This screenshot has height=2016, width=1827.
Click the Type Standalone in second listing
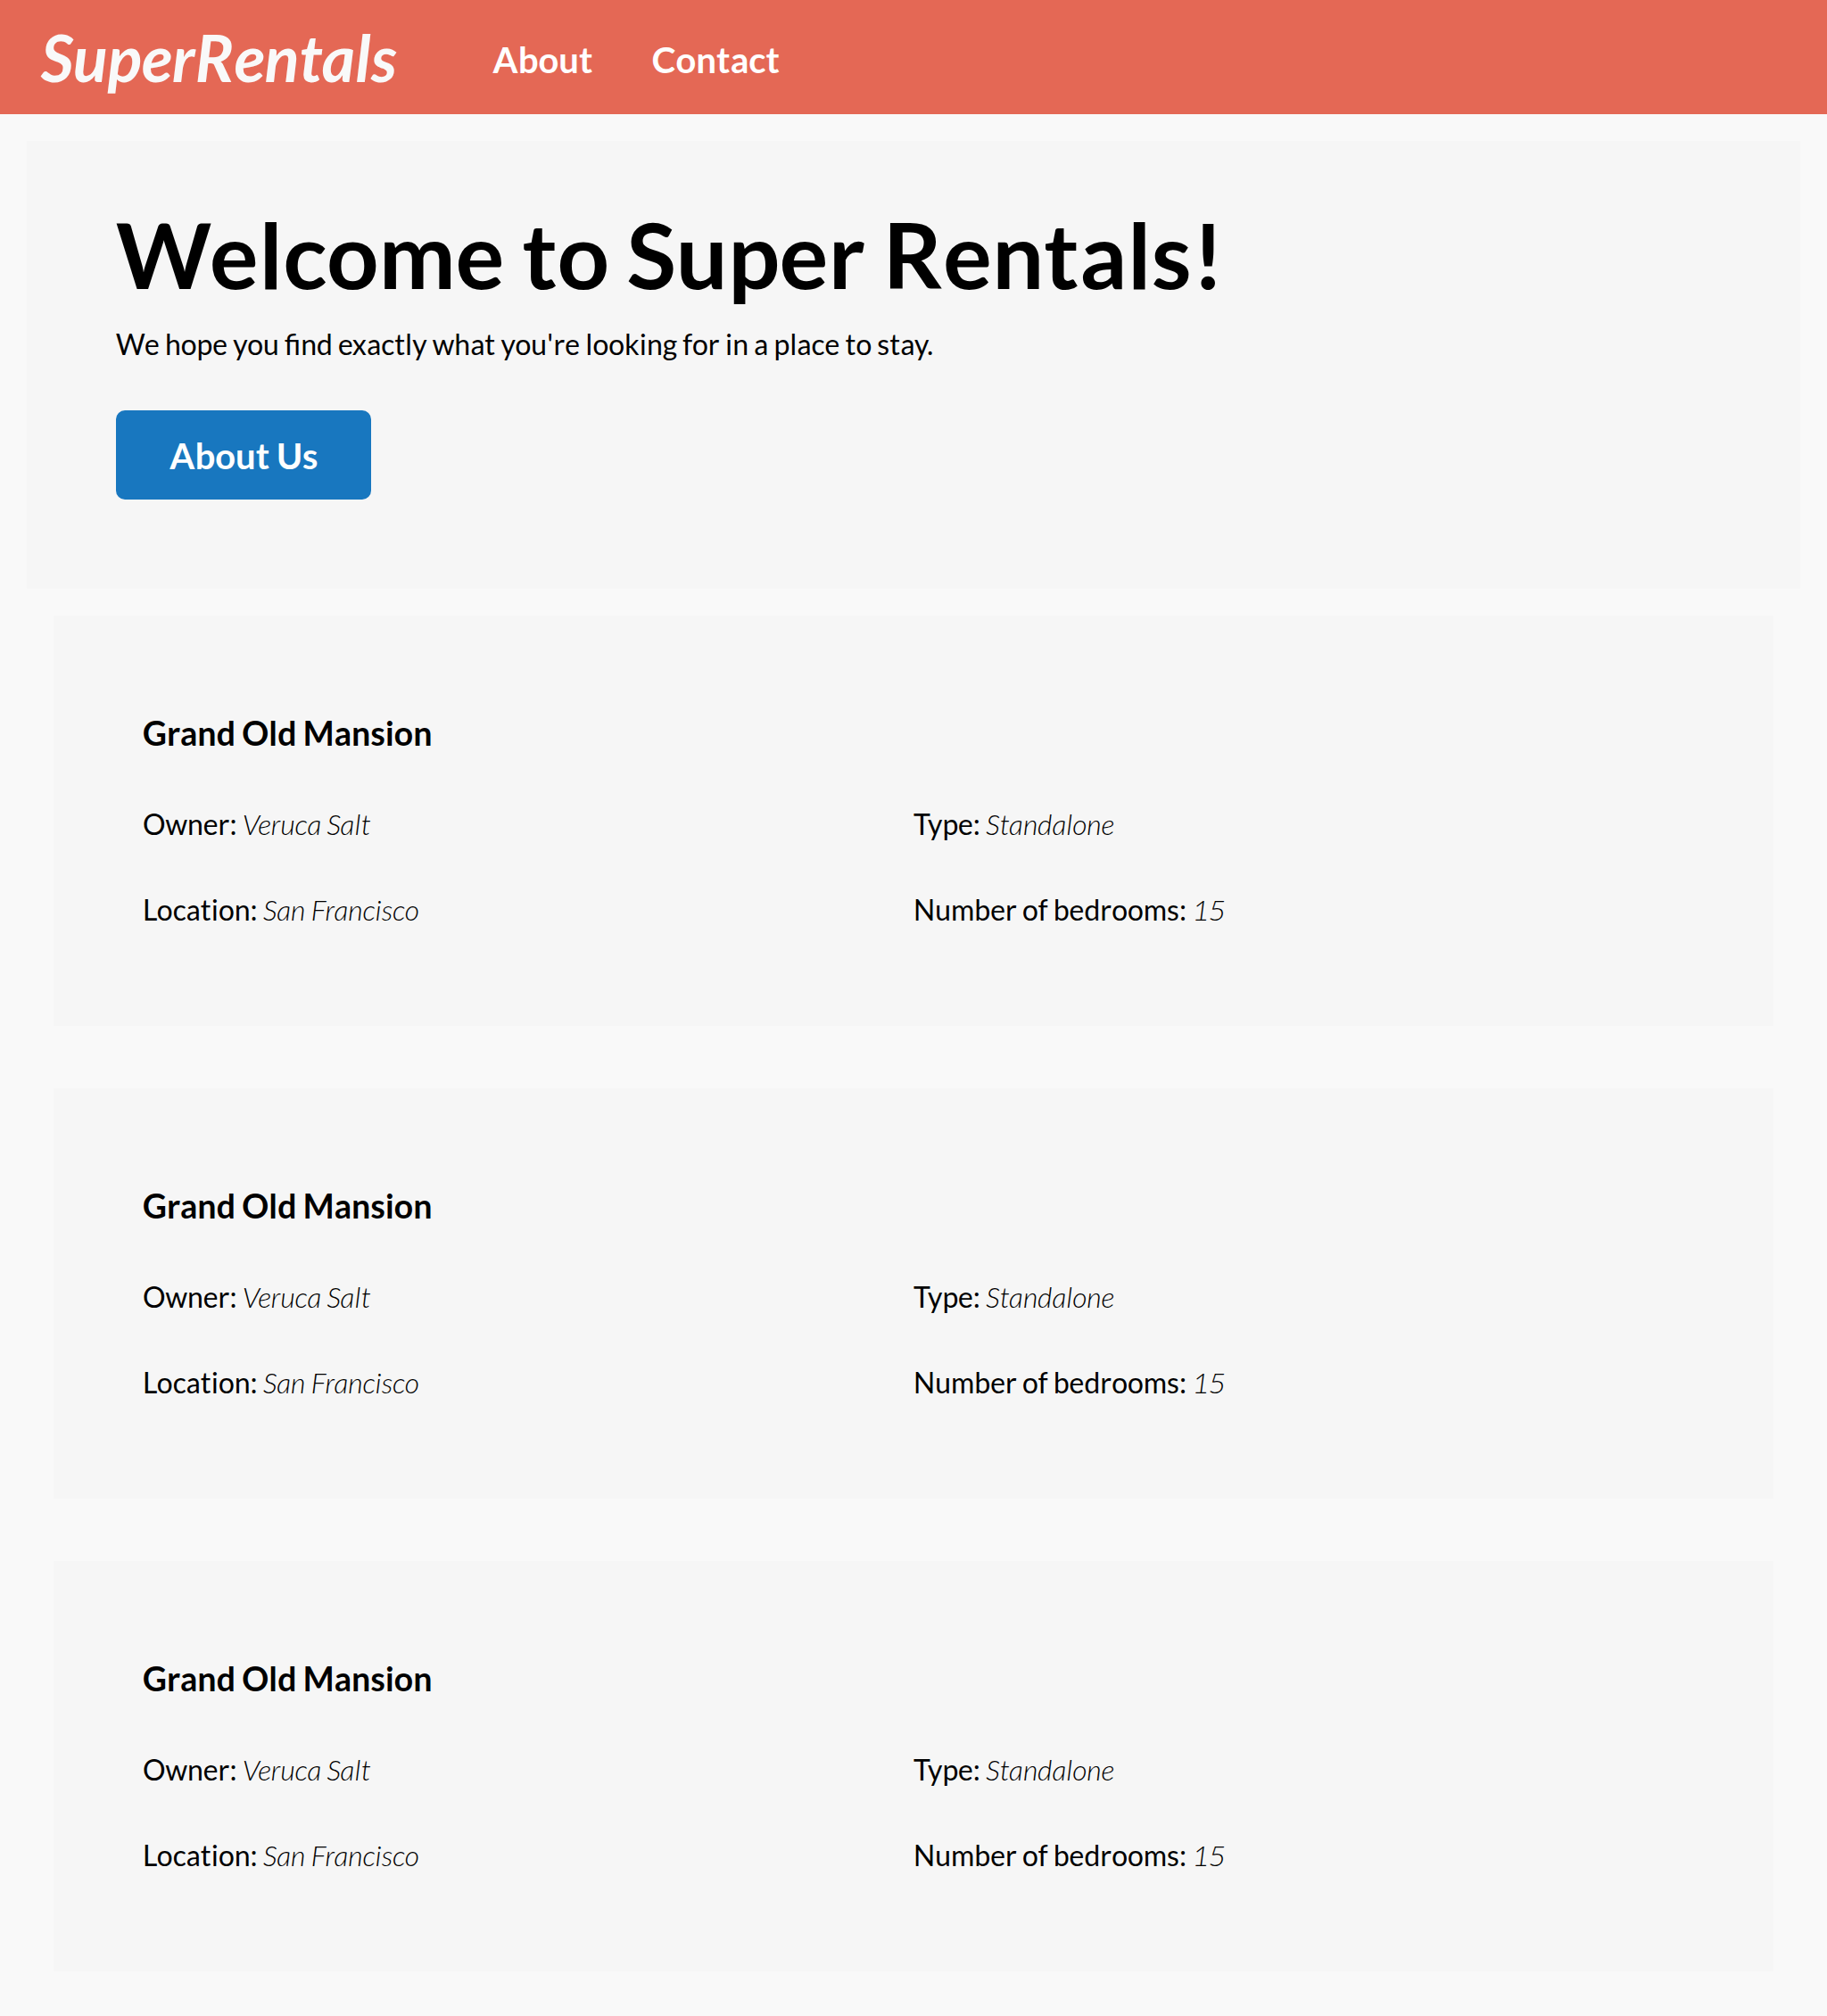pos(1049,1299)
